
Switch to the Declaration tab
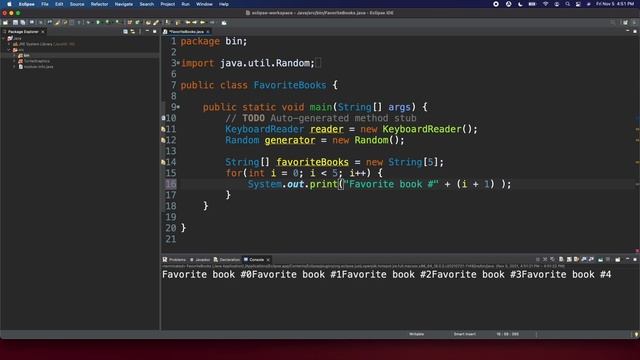(227, 260)
